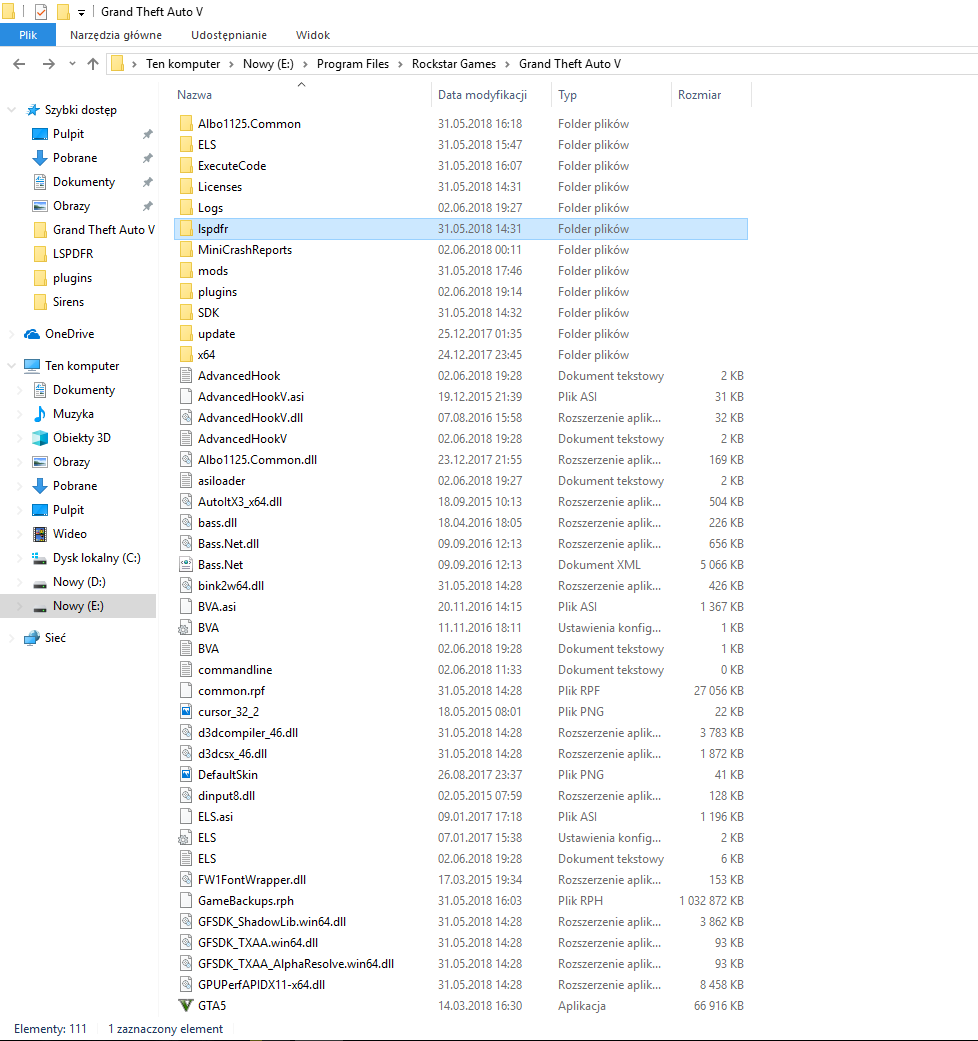Select the Bass.Net XML document icon
The width and height of the screenshot is (978, 1041).
click(187, 564)
